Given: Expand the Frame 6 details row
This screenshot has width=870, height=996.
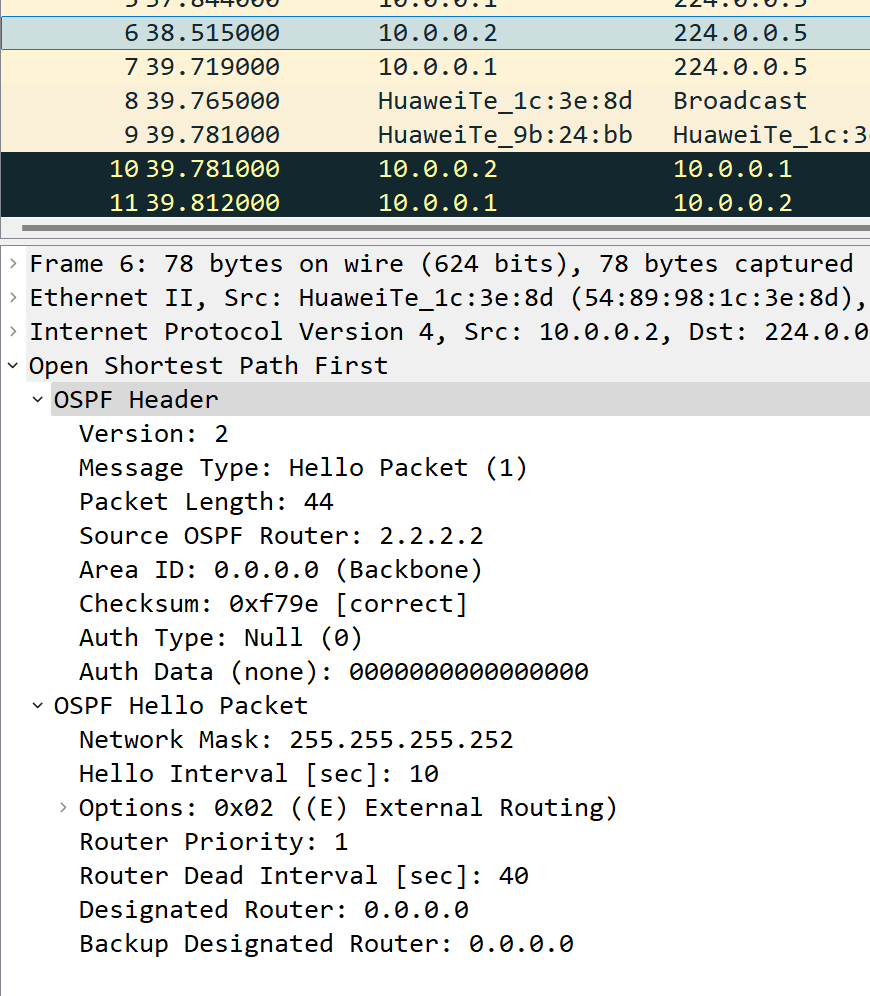Looking at the screenshot, I should 13,264.
